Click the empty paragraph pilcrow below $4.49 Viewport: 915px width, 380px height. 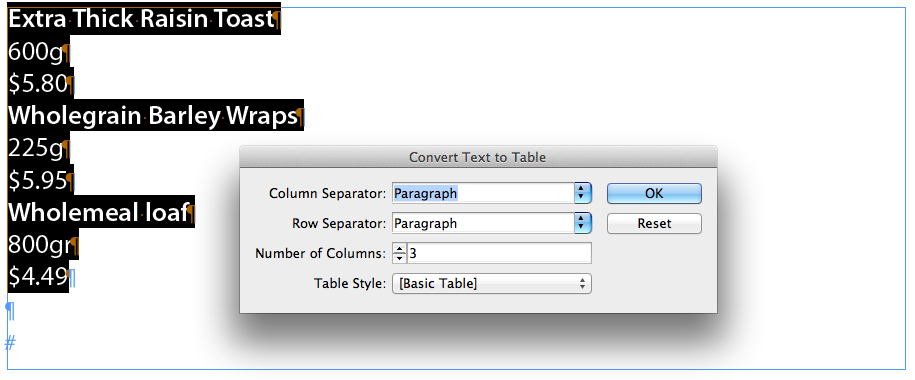tap(11, 312)
